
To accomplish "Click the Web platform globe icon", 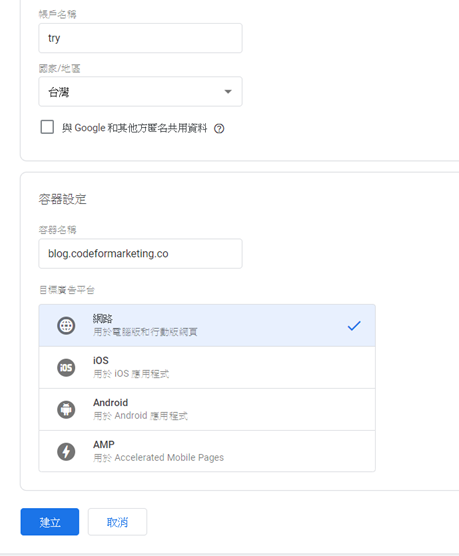I will click(66, 325).
